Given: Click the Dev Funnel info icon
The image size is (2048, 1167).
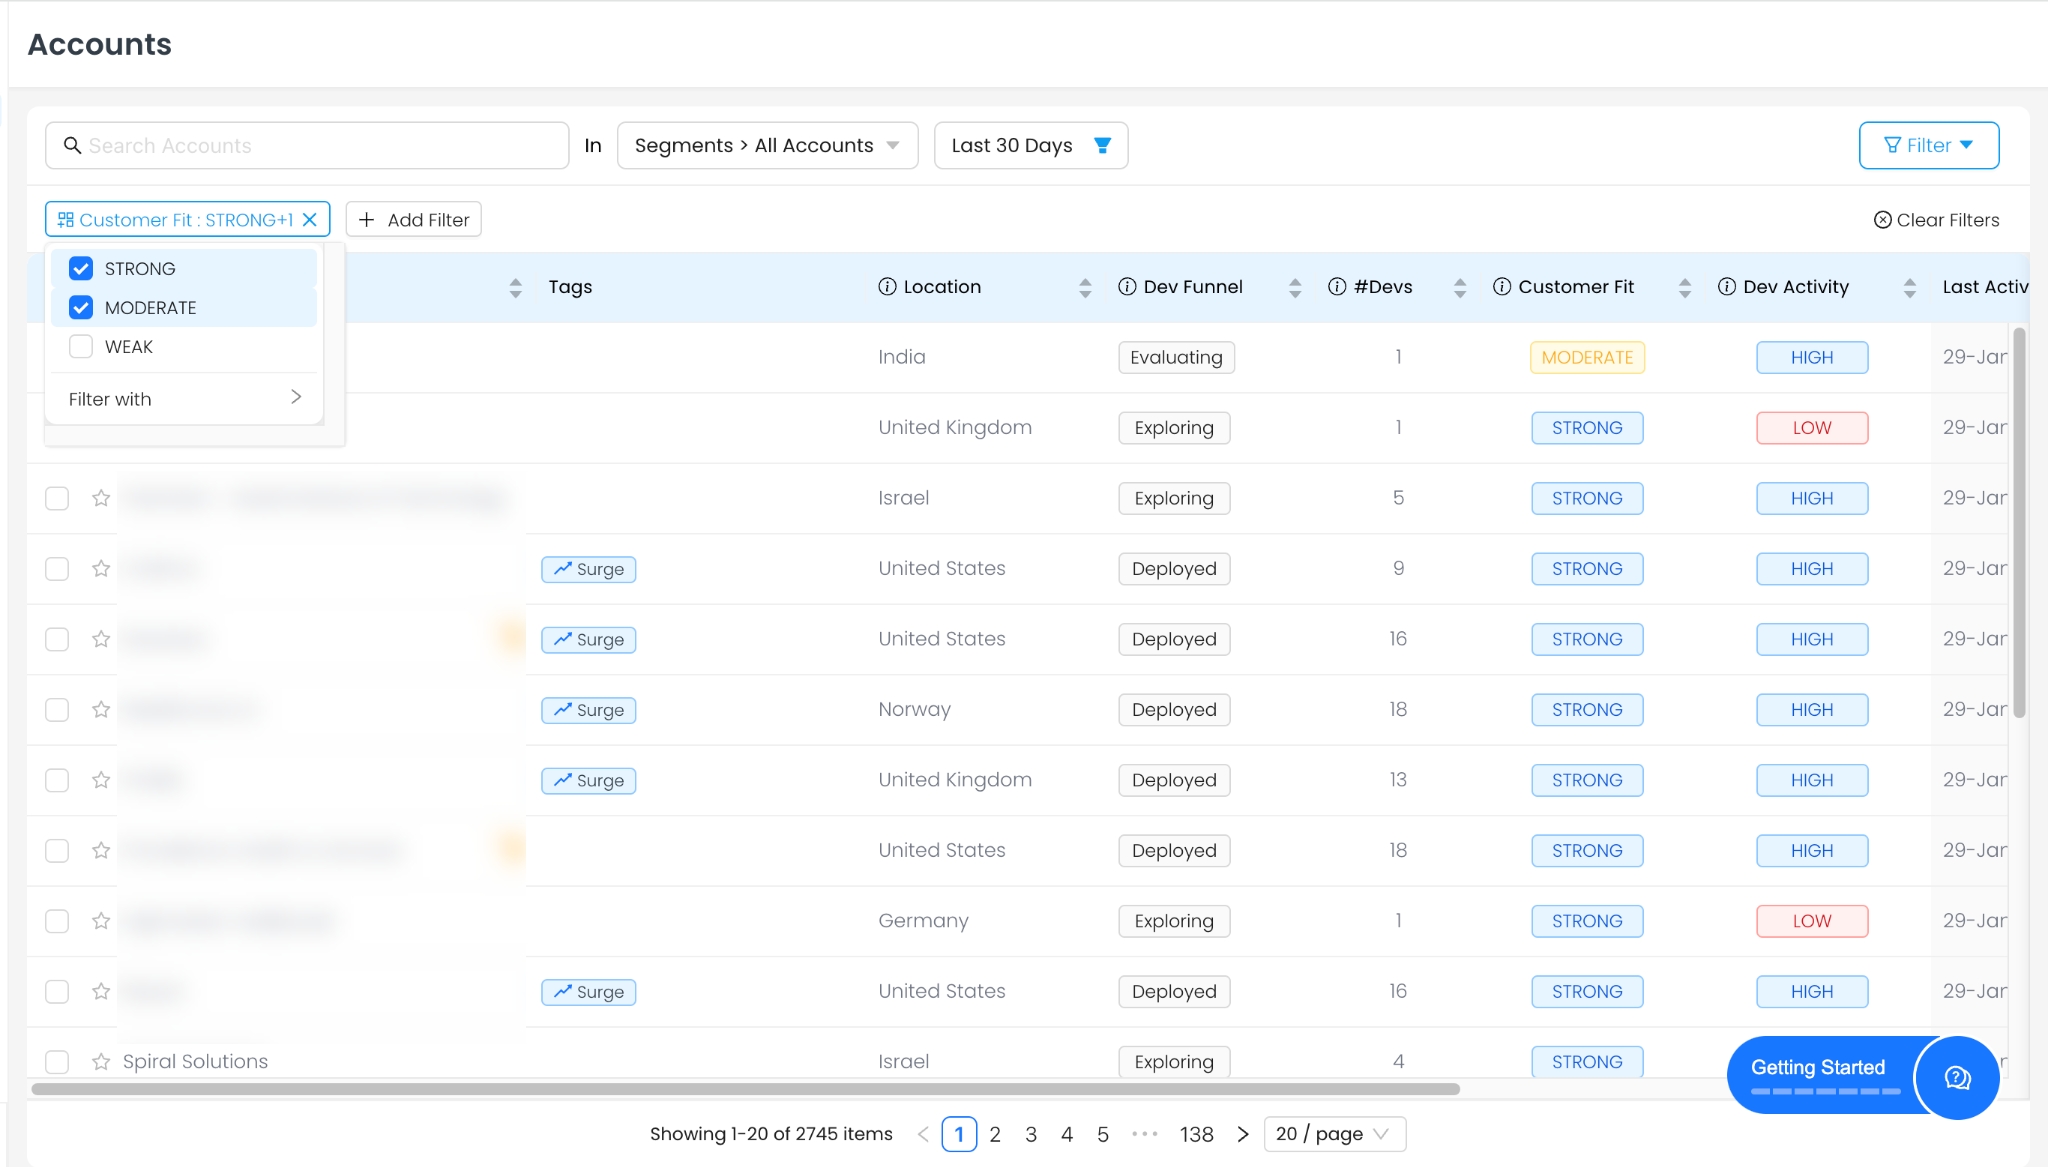Looking at the screenshot, I should [x=1127, y=287].
